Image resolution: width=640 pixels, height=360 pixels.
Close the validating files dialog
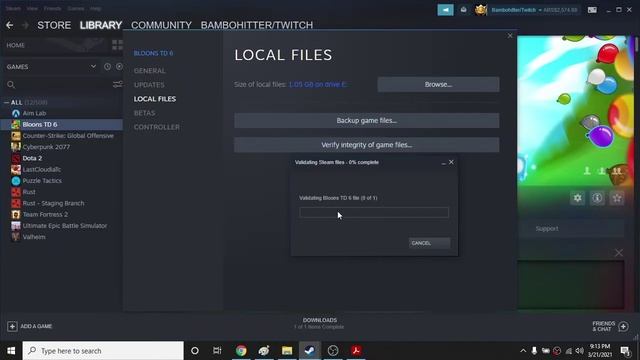pyautogui.click(x=451, y=162)
